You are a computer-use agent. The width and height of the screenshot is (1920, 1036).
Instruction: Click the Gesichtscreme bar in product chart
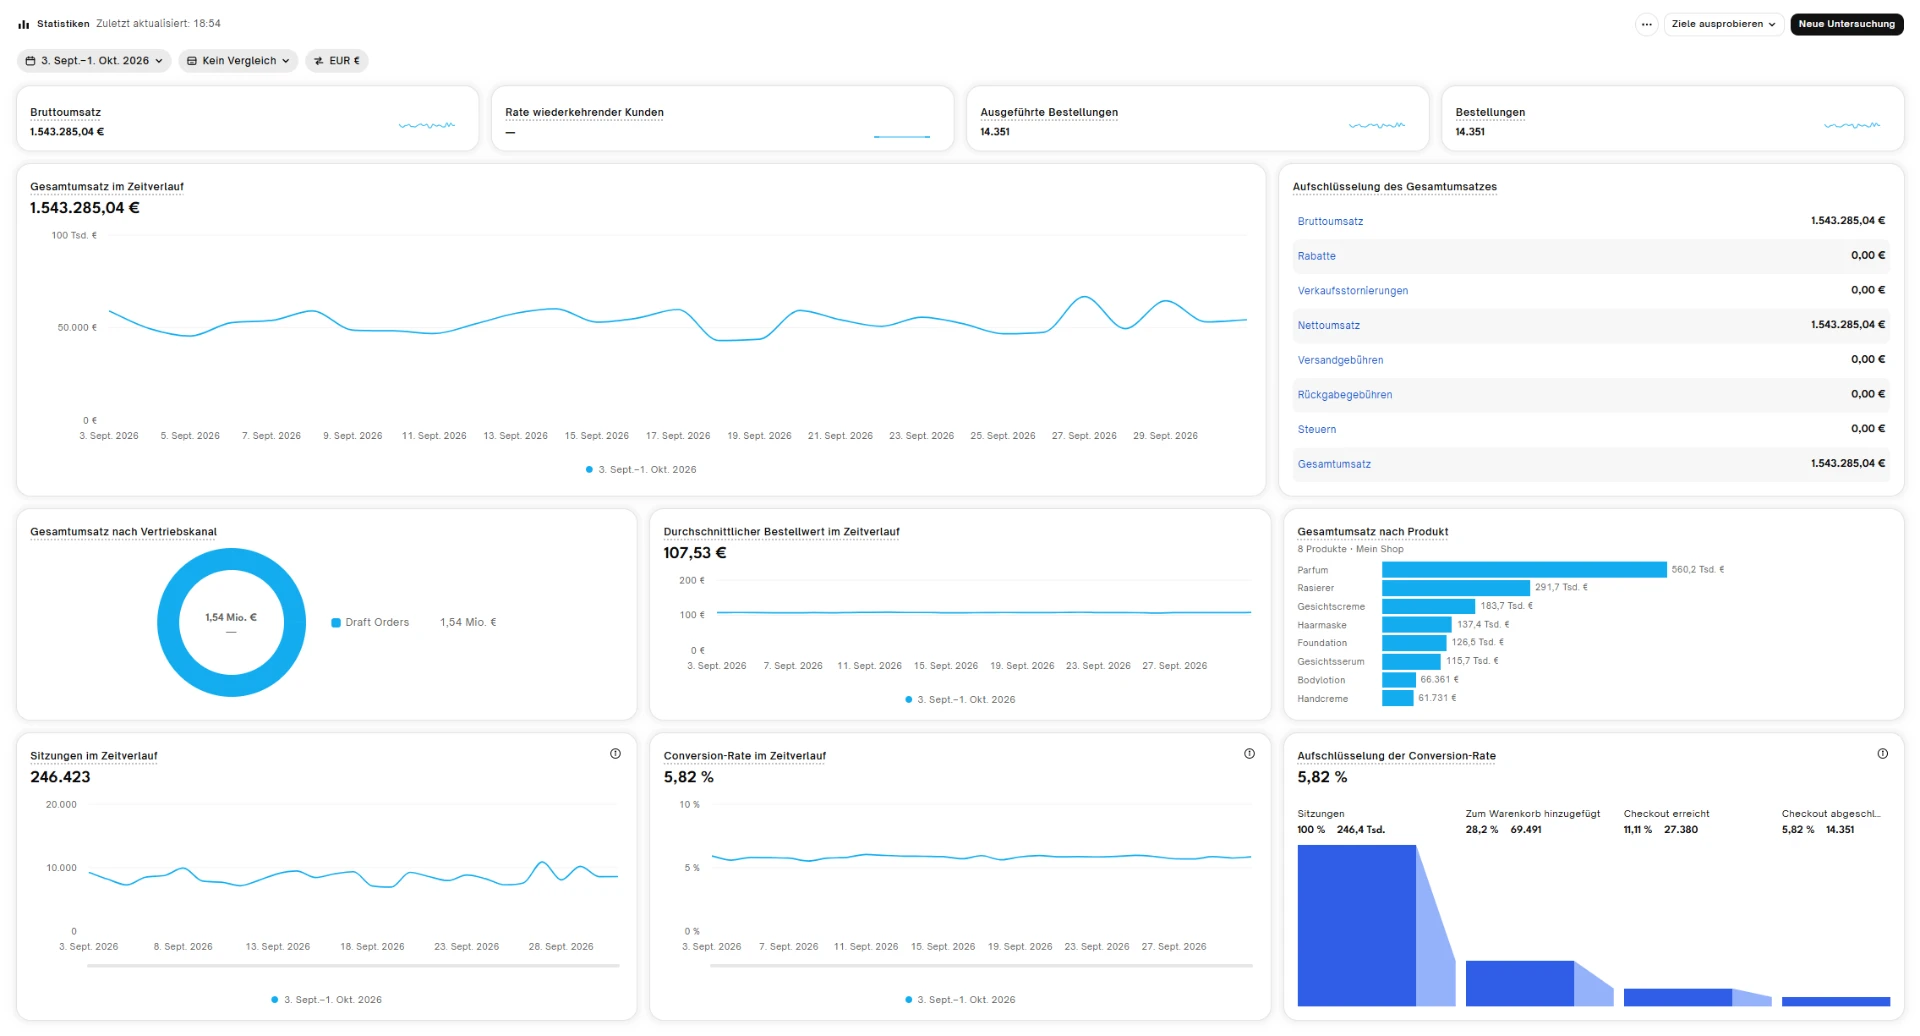1428,606
